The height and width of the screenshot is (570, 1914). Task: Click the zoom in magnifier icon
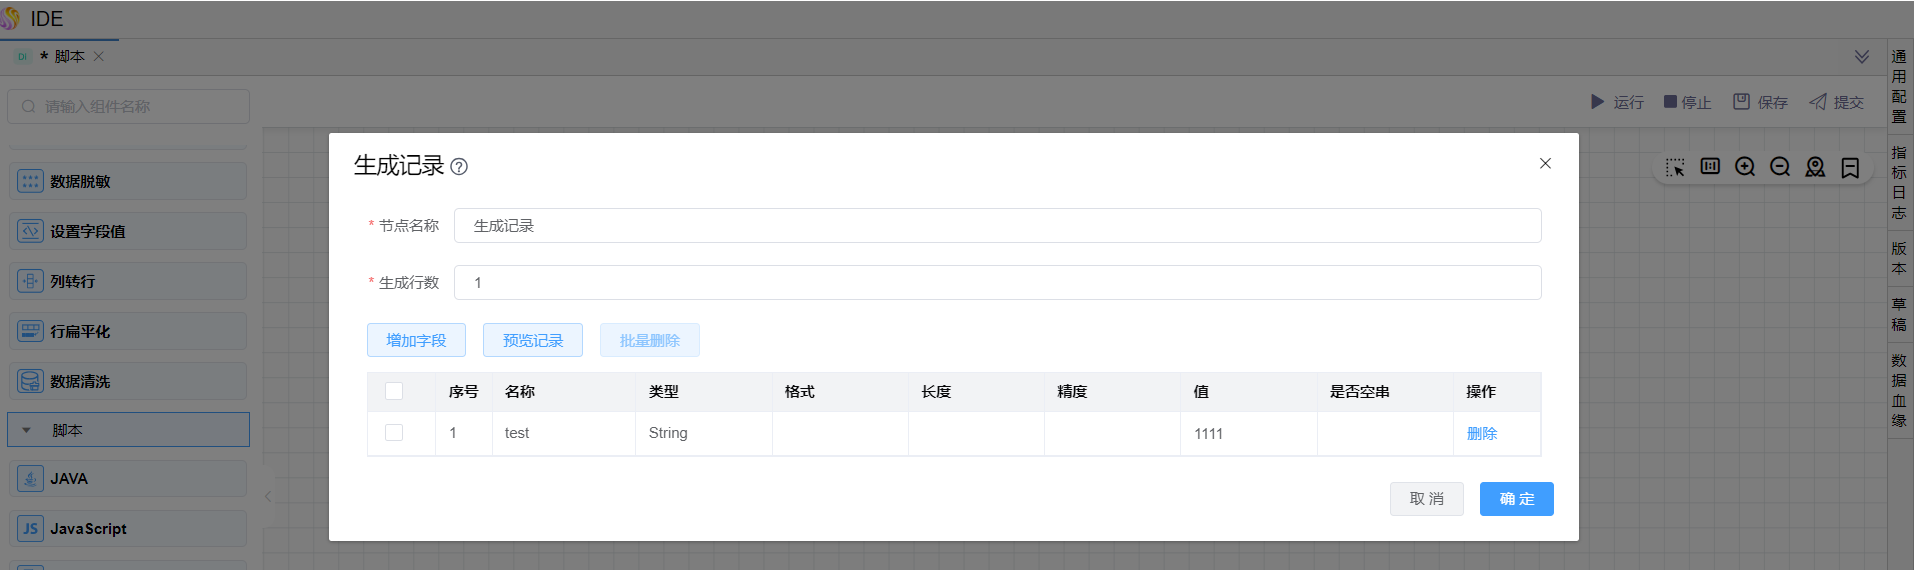pyautogui.click(x=1745, y=167)
